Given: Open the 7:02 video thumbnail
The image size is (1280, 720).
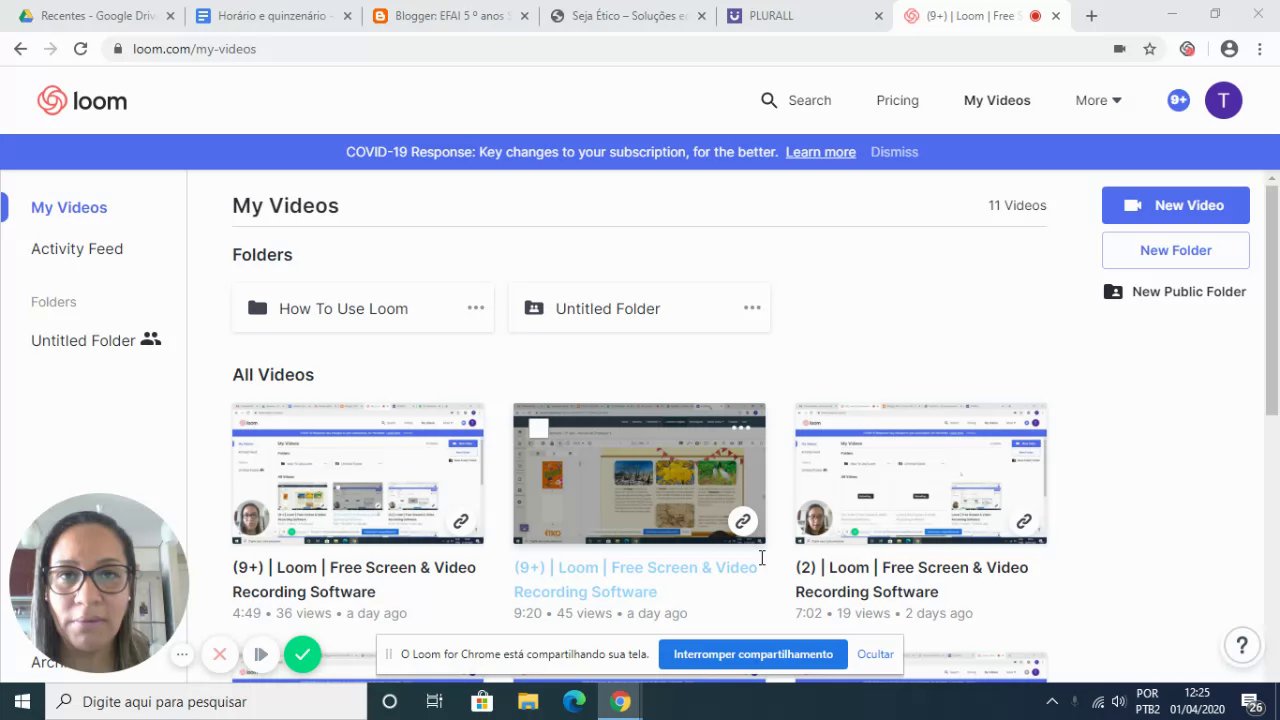Looking at the screenshot, I should 921,474.
